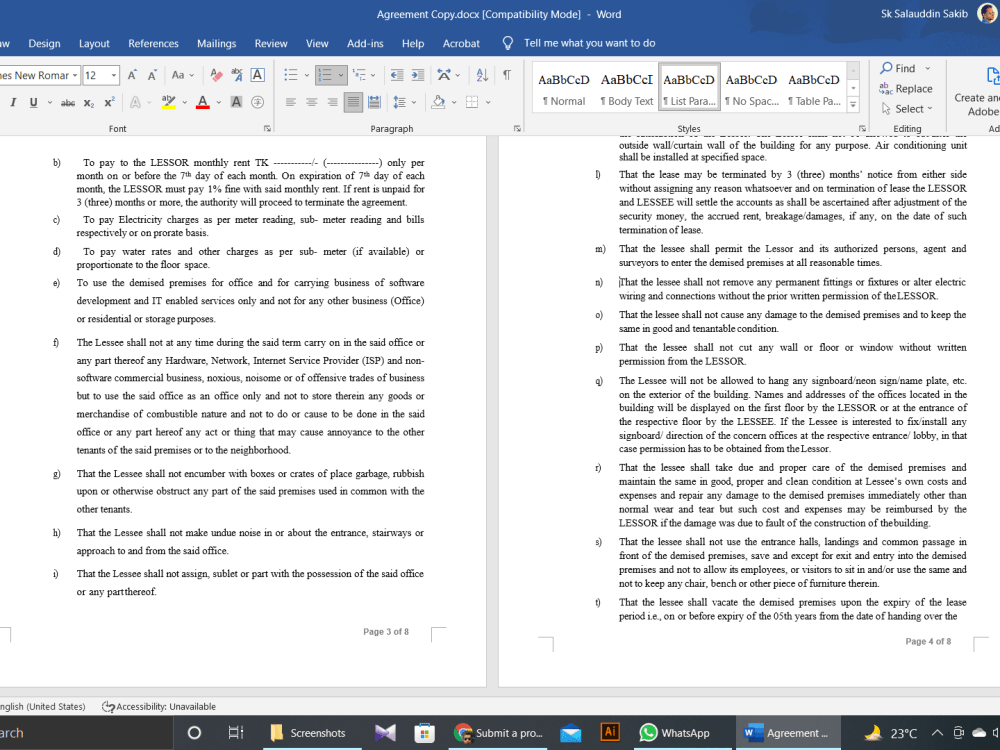The height and width of the screenshot is (750, 1000).
Task: Click the Distributed alignment icon
Action: click(x=374, y=102)
